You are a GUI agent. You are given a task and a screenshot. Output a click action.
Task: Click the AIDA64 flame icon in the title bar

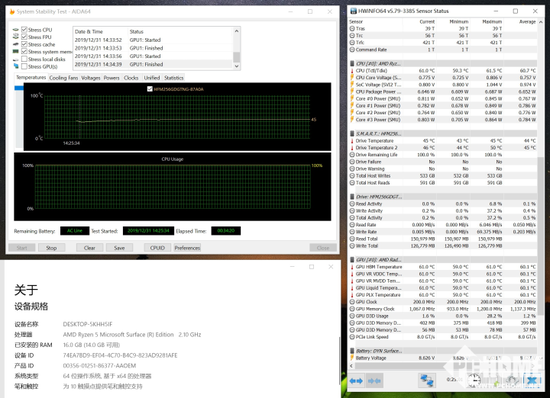point(12,12)
